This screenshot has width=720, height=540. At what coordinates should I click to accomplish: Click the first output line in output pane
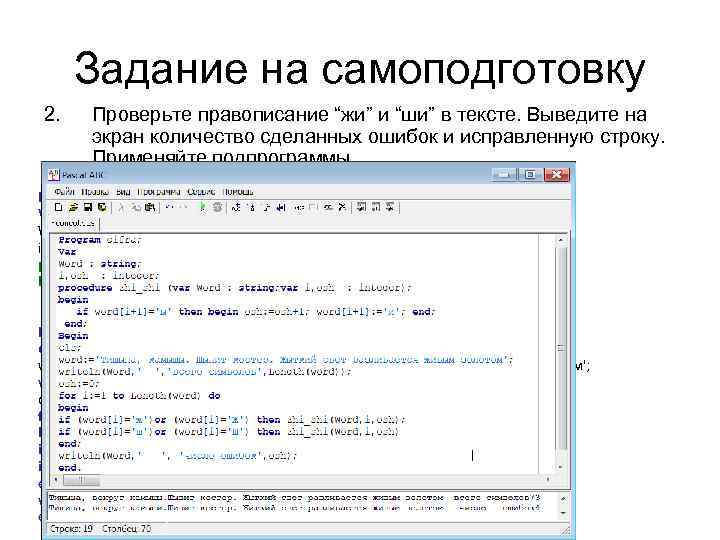295,497
